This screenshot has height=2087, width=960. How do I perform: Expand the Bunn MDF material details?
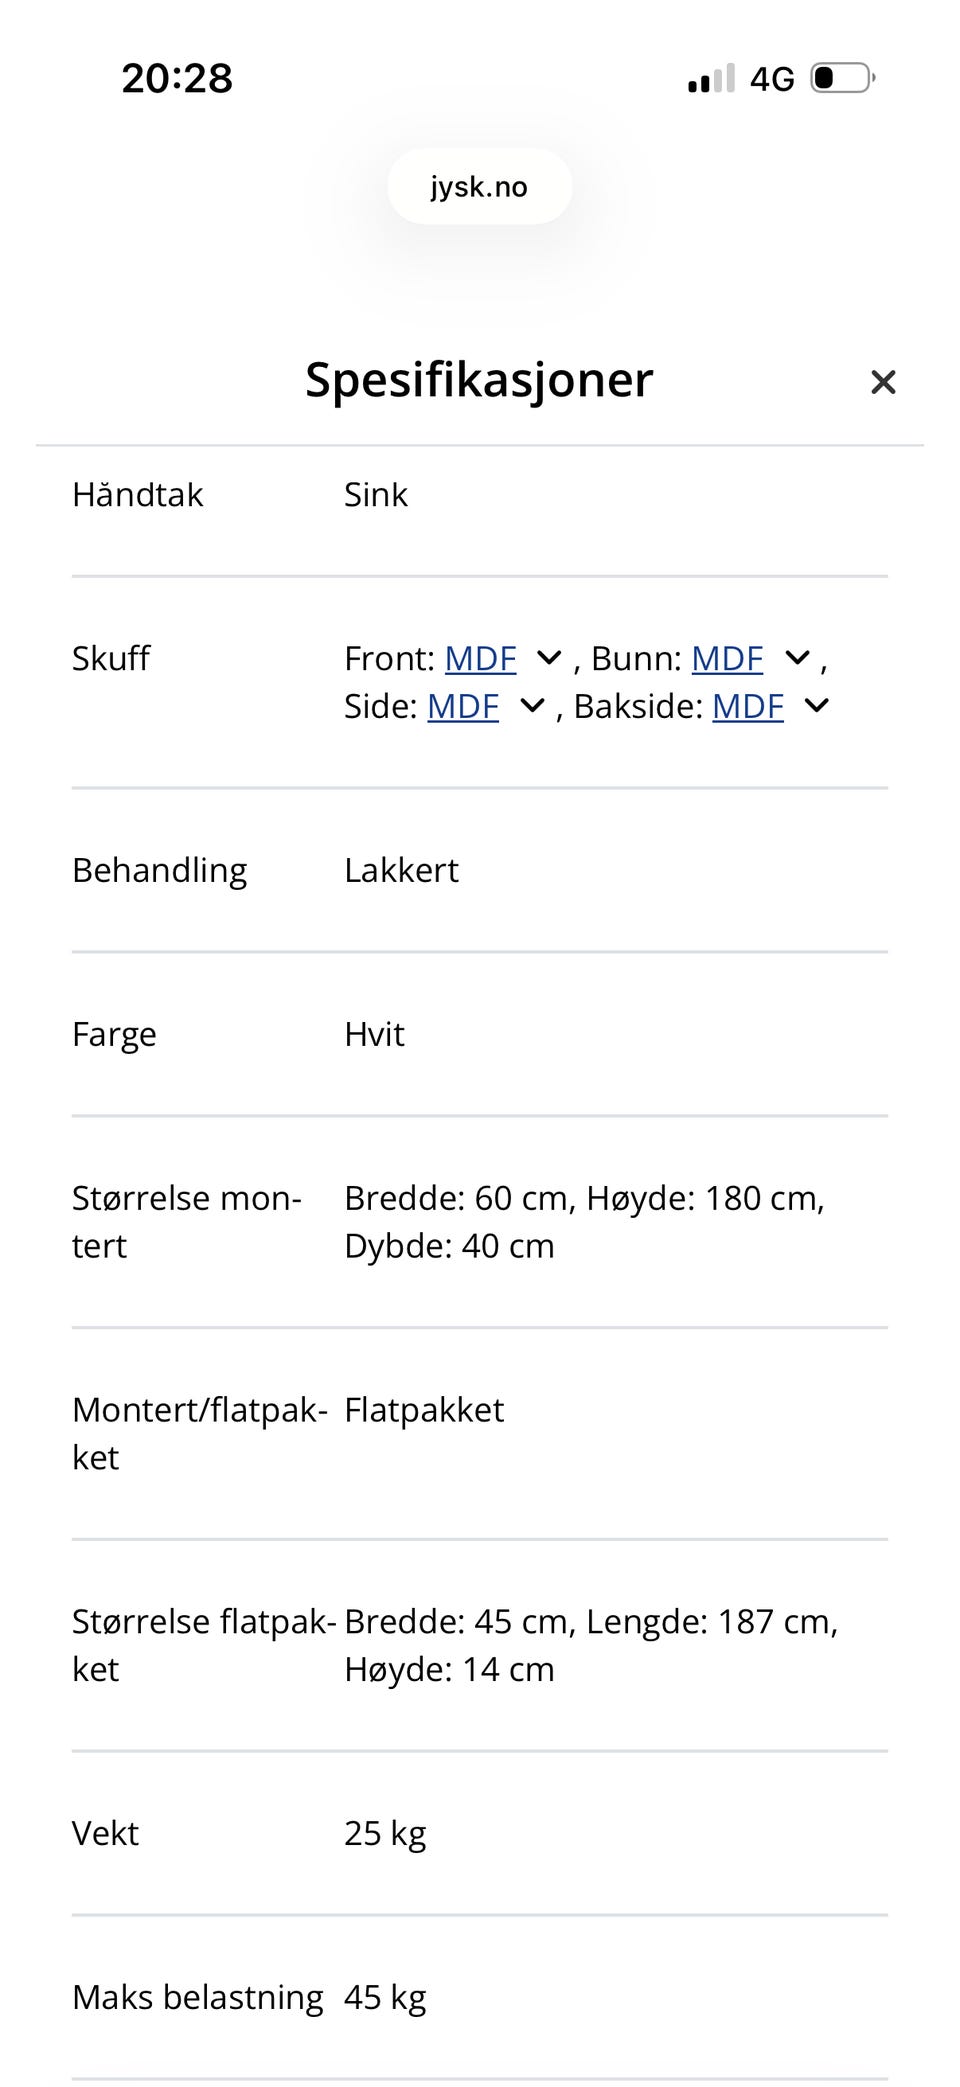(796, 658)
